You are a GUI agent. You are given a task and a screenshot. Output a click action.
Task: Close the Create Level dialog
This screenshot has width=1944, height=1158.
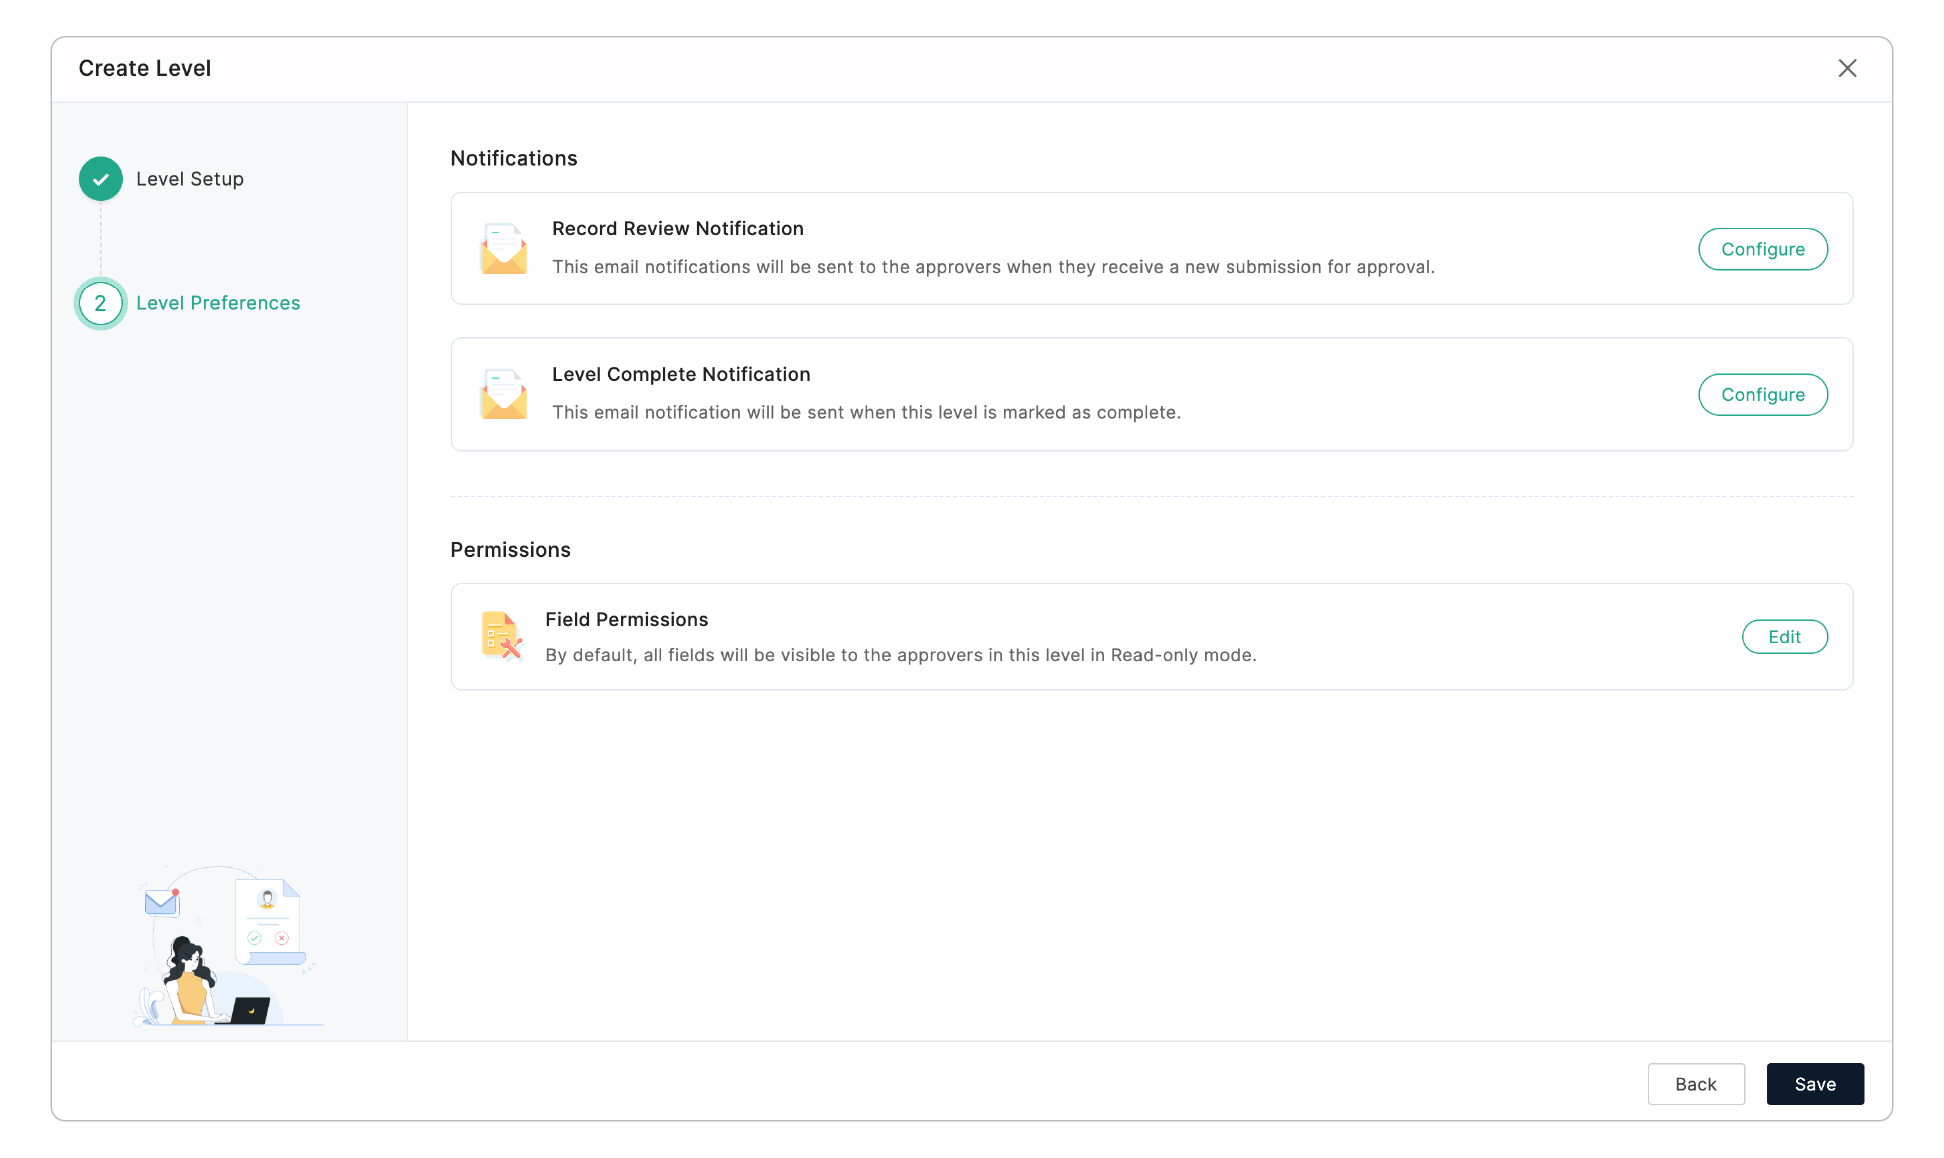pyautogui.click(x=1847, y=68)
